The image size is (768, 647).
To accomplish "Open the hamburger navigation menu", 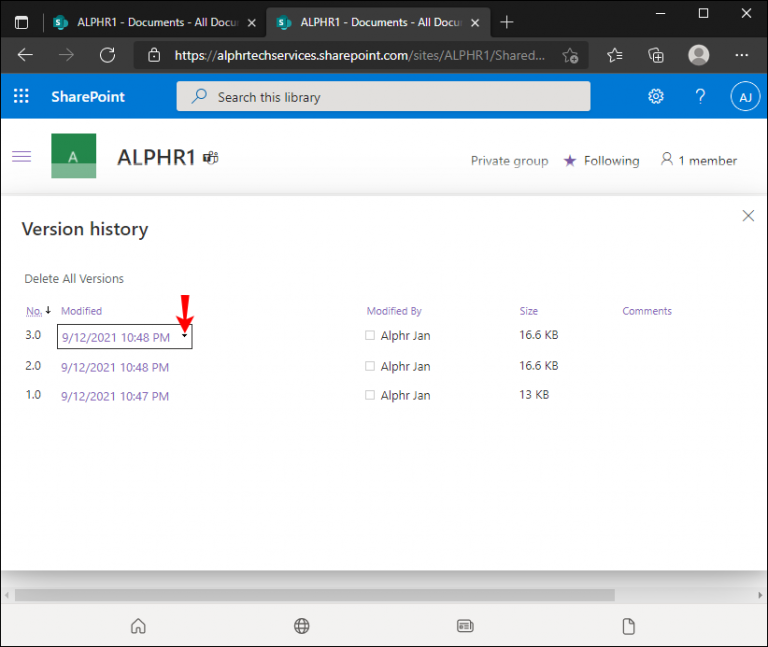I will 21,156.
